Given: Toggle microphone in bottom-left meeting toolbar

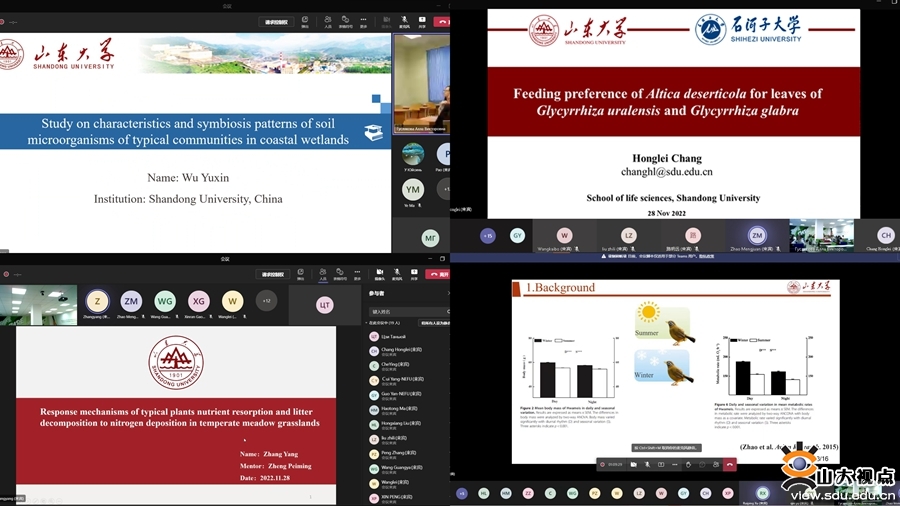Looking at the screenshot, I should [397, 274].
